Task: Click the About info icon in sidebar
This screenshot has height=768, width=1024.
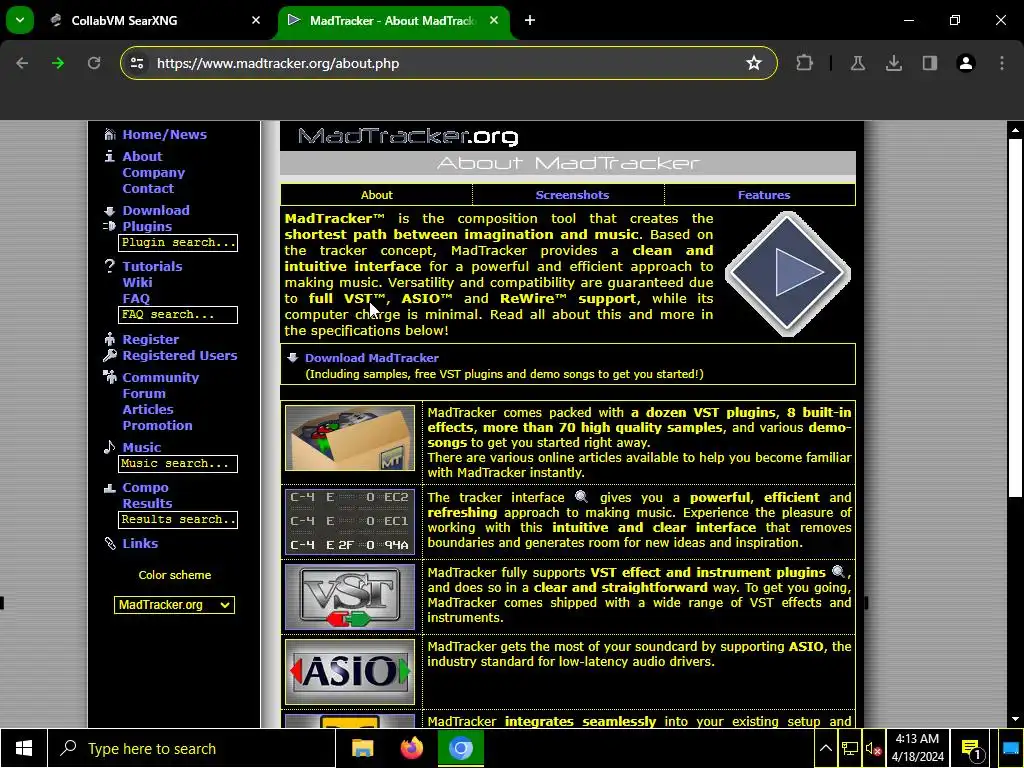Action: click(x=109, y=156)
